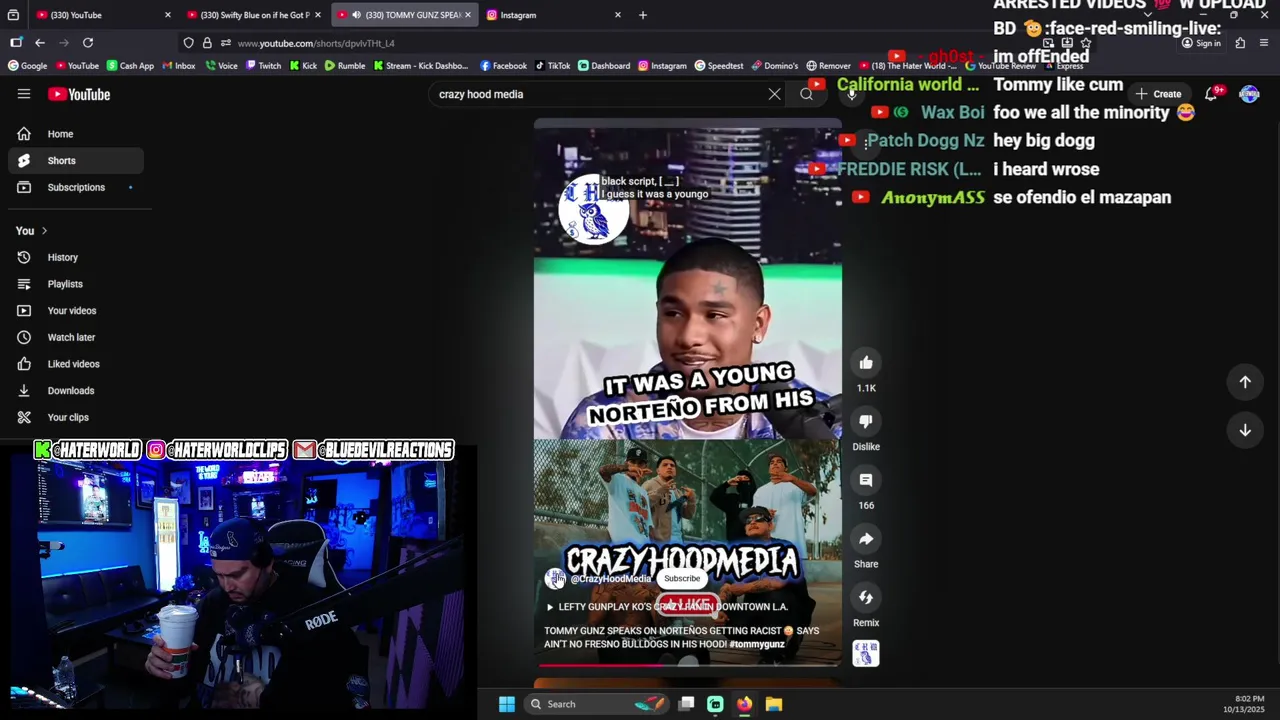Open Kick bookmark
Image resolution: width=1280 pixels, height=720 pixels.
(x=303, y=66)
